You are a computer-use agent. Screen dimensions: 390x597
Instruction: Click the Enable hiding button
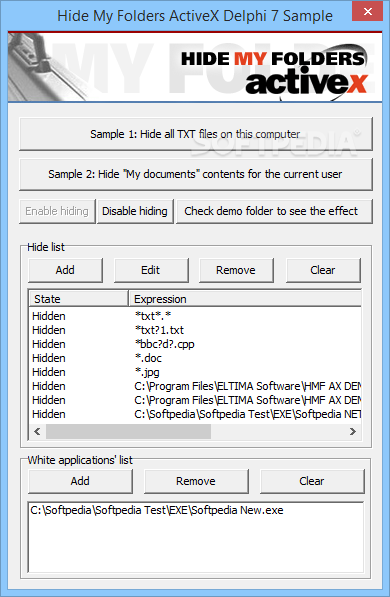(x=57, y=211)
